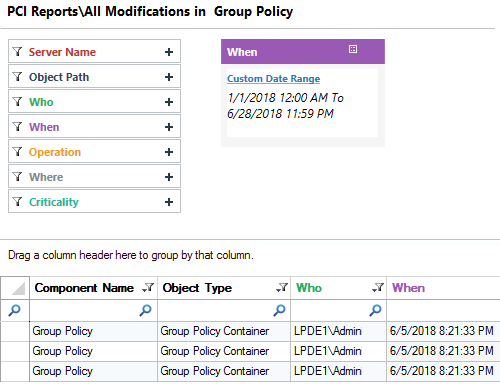Screen dimensions: 500x392
Task: Click the funnel icon next to Object Path
Action: (17, 76)
